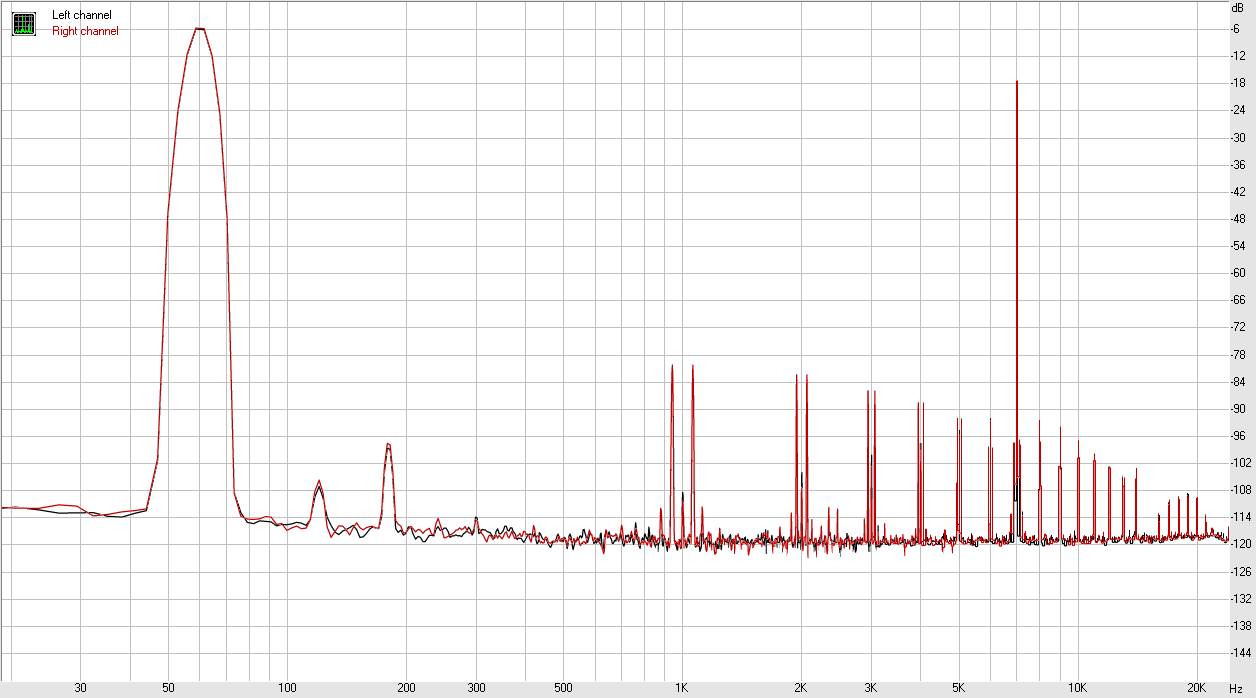Select the "Right channel" legend label
Image resolution: width=1256 pixels, height=698 pixels.
[x=85, y=31]
